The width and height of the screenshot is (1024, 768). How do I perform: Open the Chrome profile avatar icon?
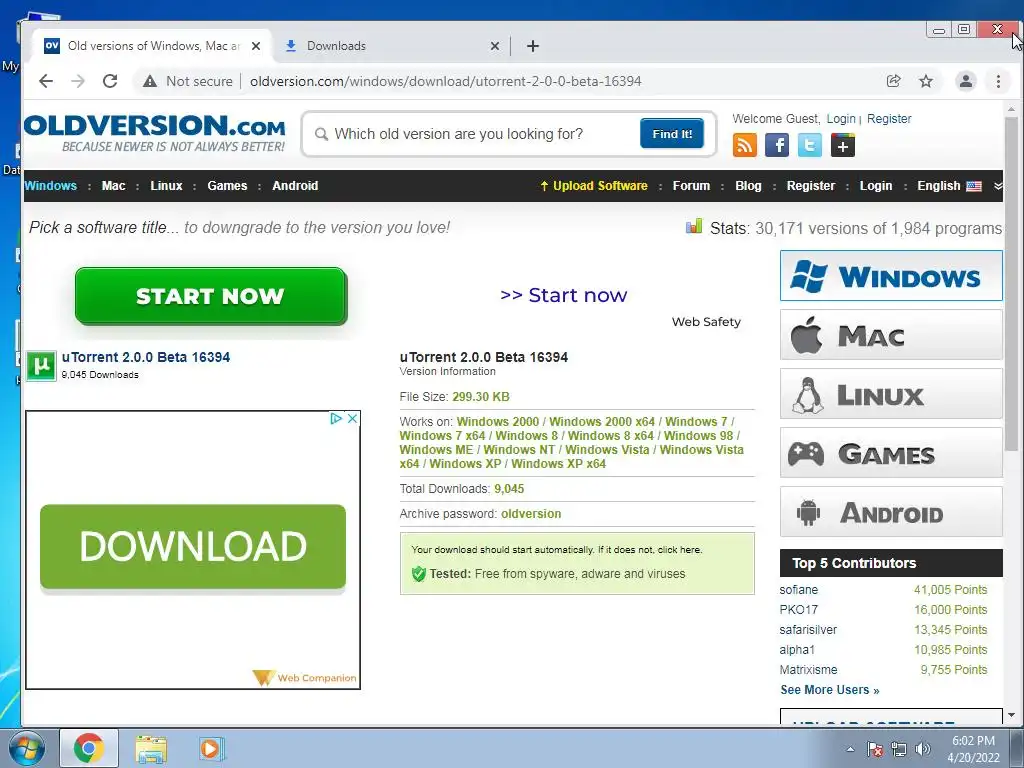pyautogui.click(x=965, y=81)
